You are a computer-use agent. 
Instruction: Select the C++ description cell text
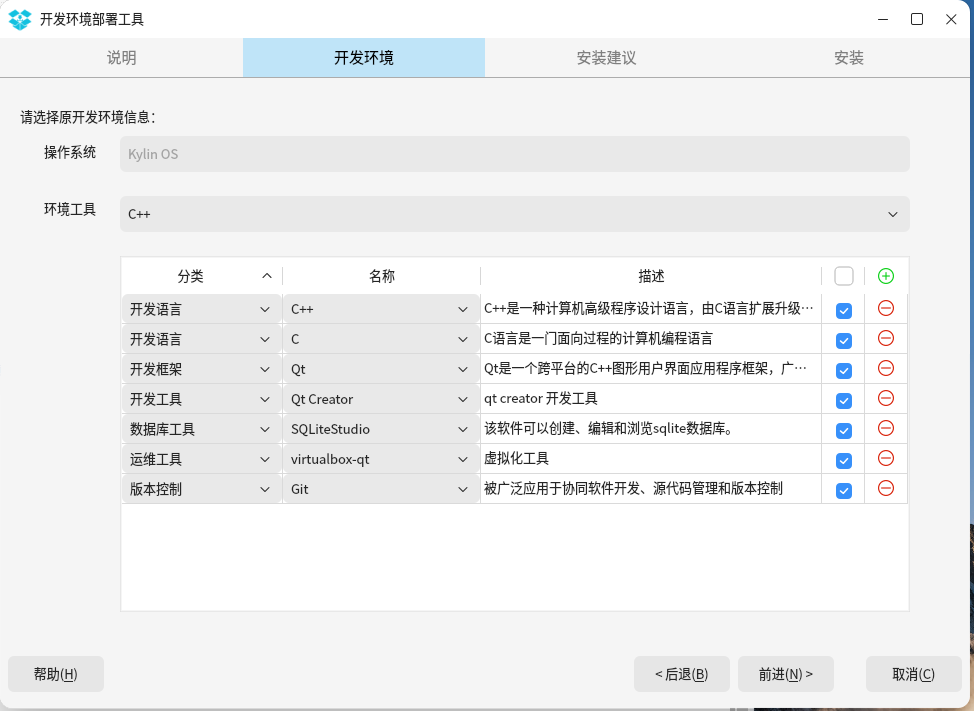tap(649, 309)
